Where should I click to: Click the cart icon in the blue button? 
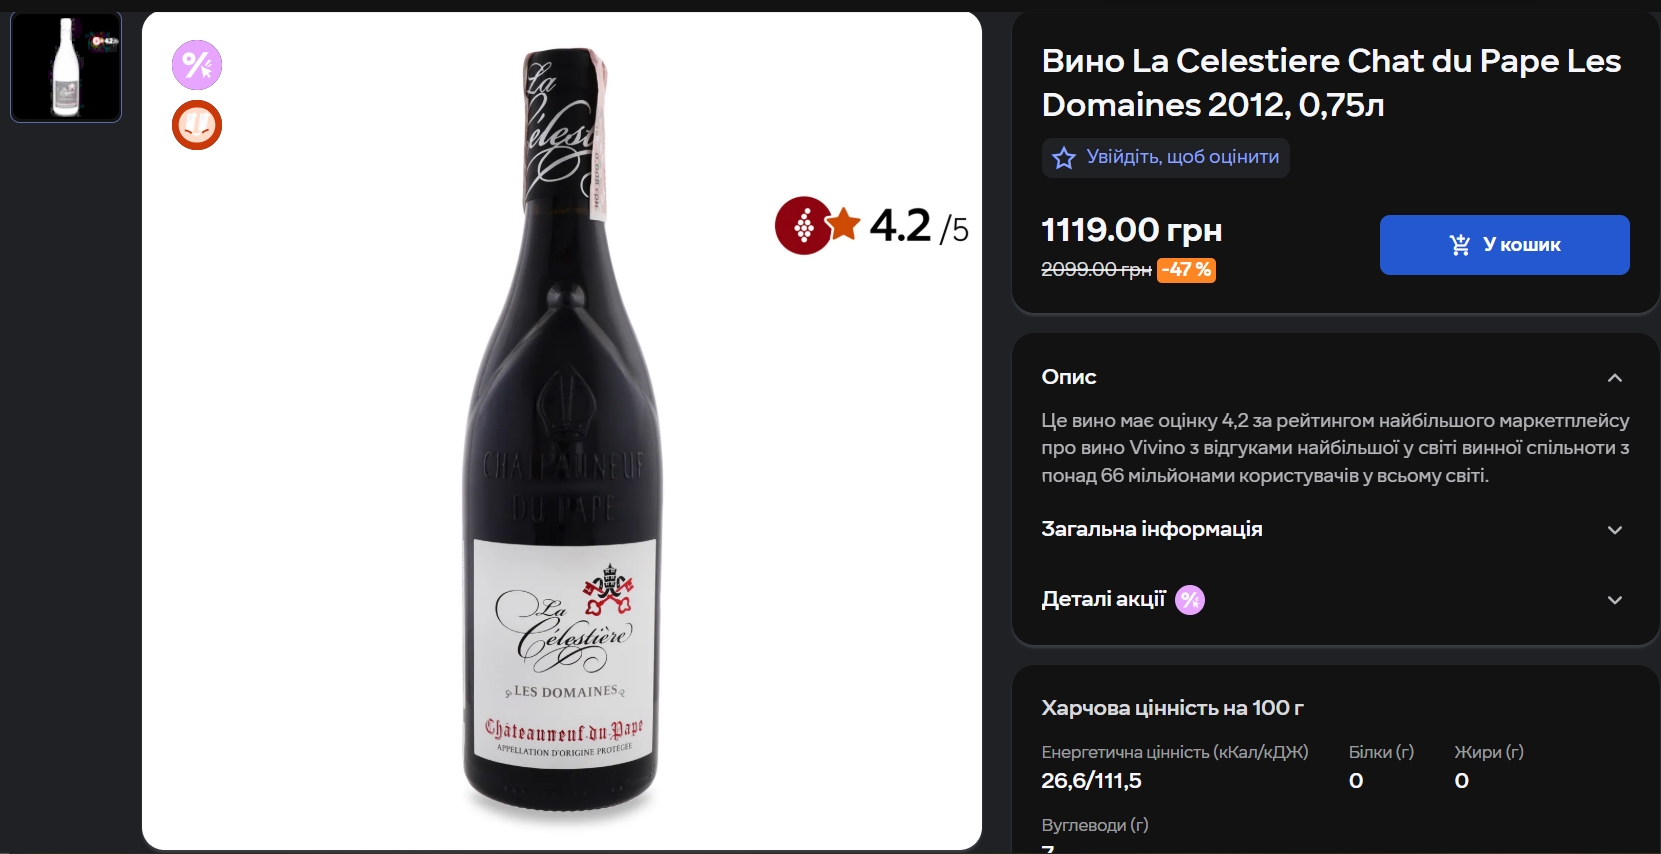click(x=1460, y=245)
